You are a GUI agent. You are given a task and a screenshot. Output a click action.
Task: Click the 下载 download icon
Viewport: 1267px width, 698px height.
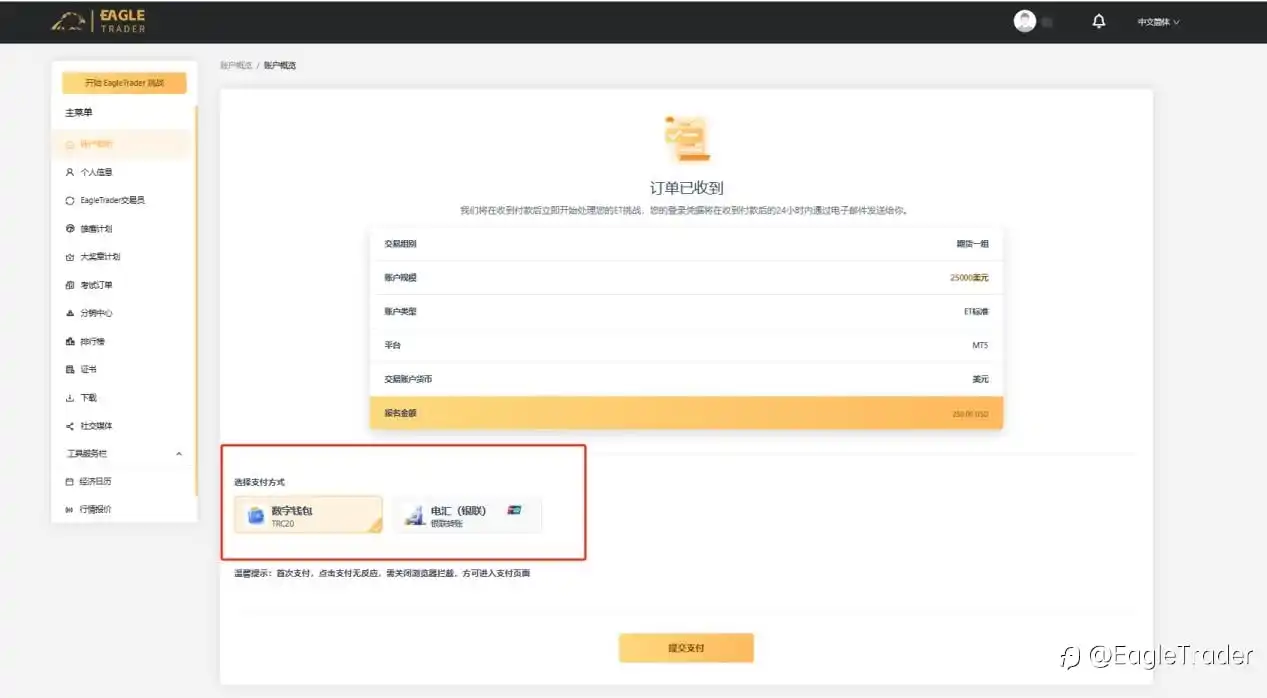coord(70,397)
